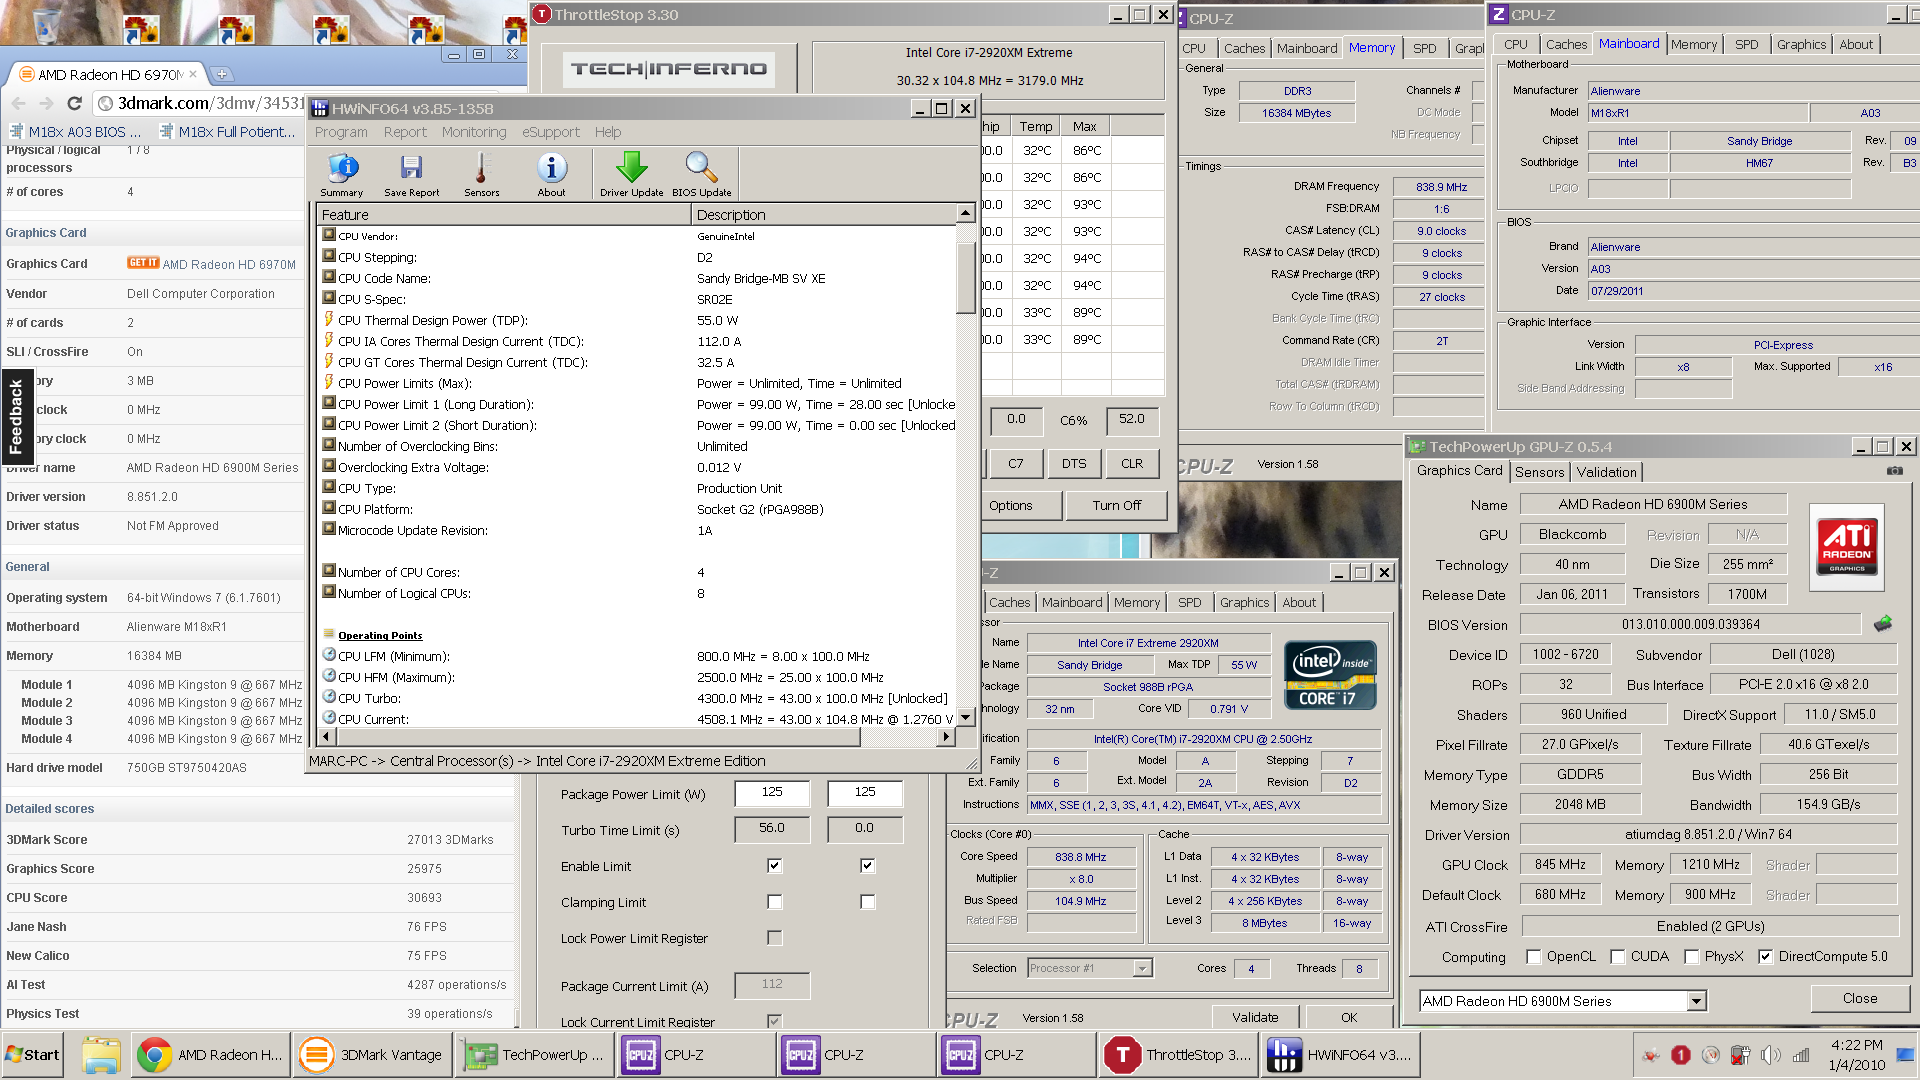Open Windows Explorer from the taskbar
Screen dimensions: 1920x1080
[x=101, y=1055]
